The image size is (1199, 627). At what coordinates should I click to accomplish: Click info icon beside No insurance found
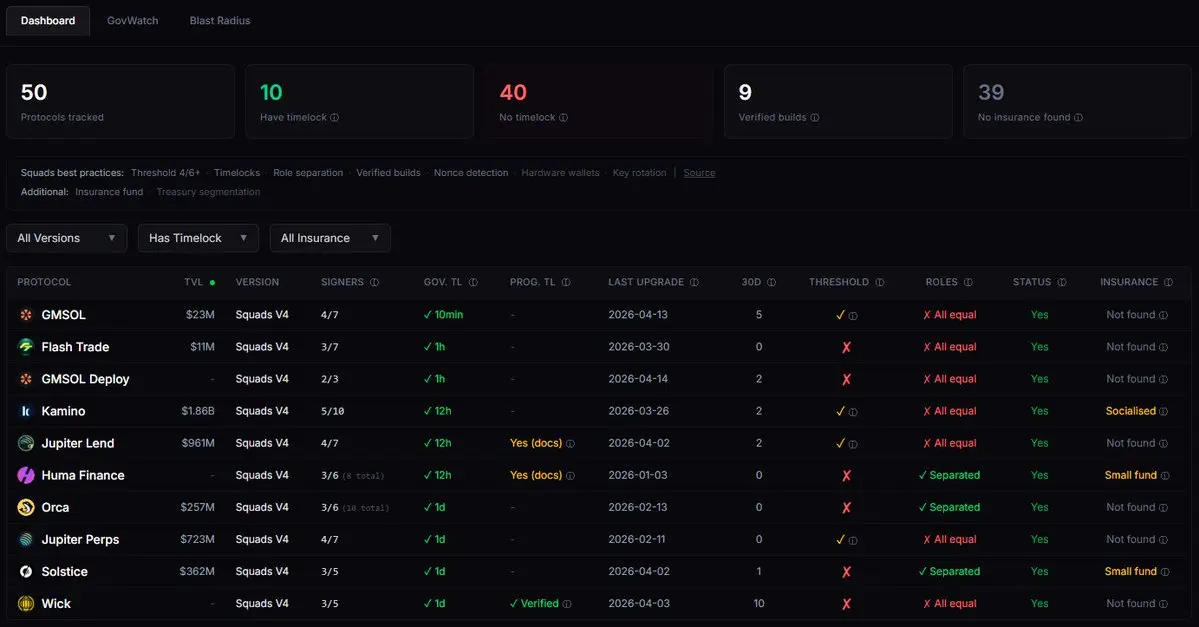[1079, 118]
